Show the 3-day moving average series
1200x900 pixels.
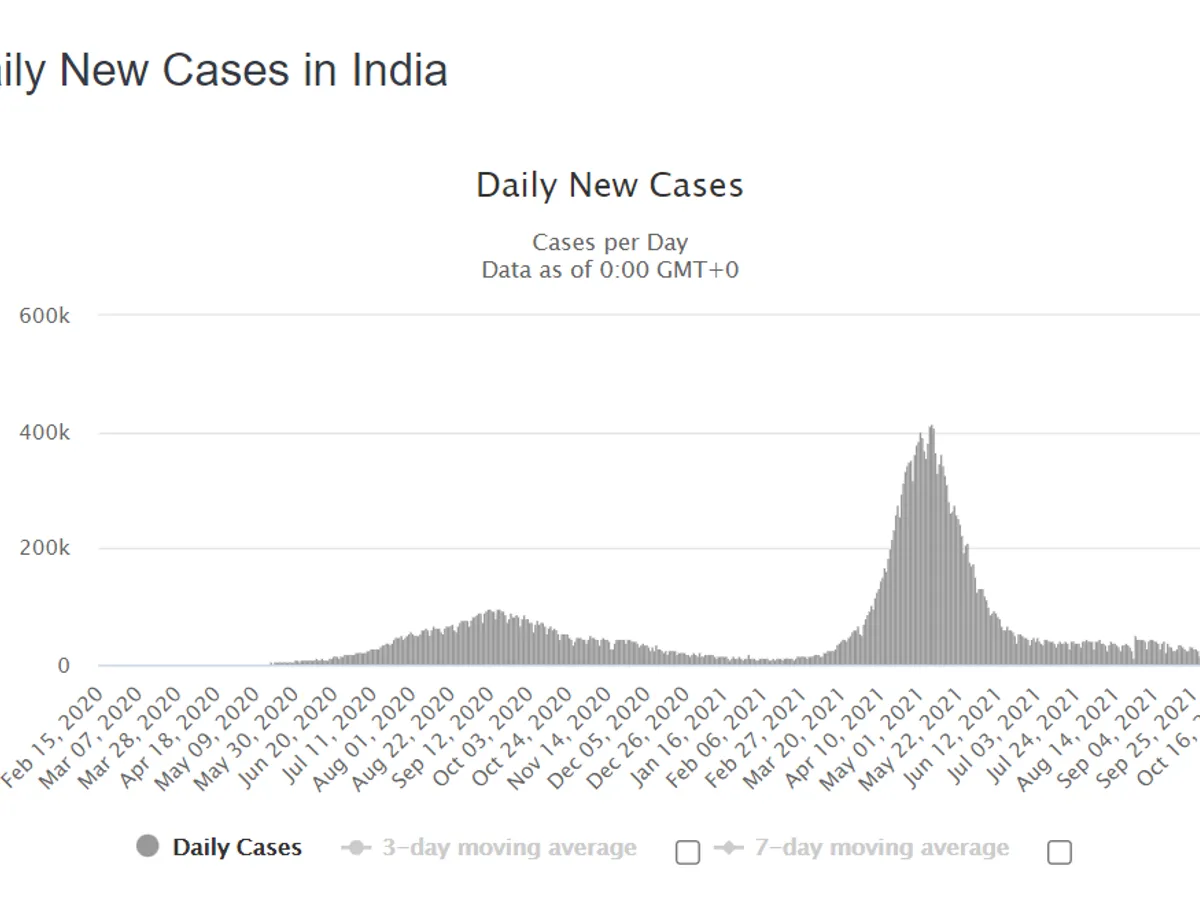point(509,848)
